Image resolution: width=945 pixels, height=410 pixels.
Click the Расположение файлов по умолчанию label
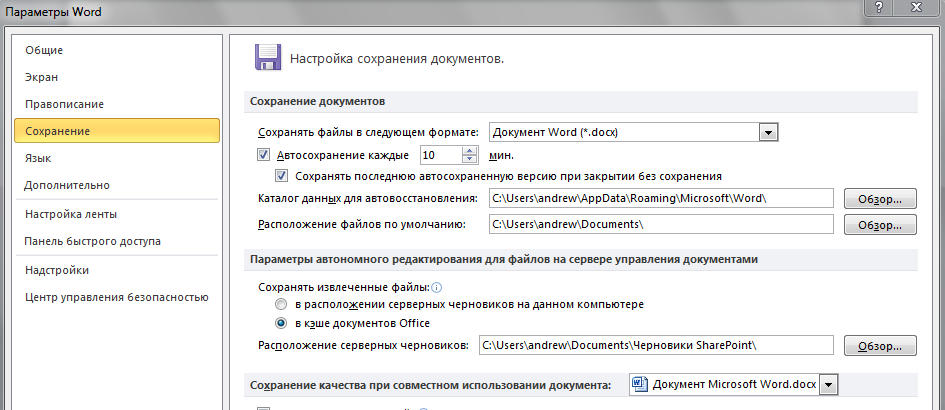(x=362, y=224)
